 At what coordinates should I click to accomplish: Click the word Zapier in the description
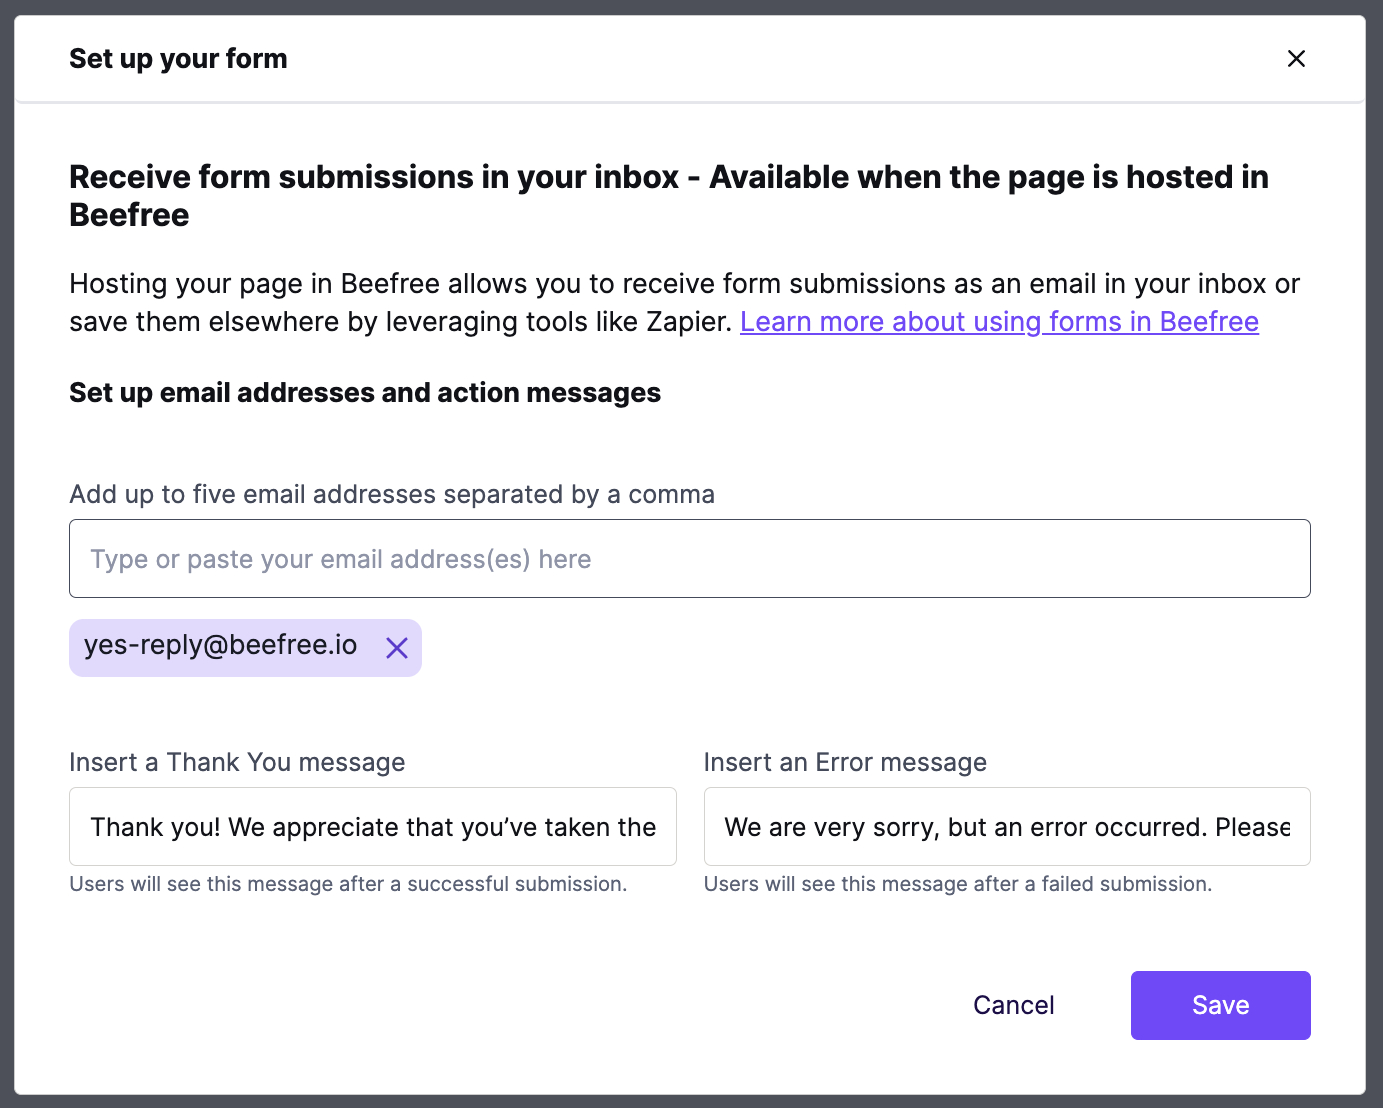(x=689, y=322)
